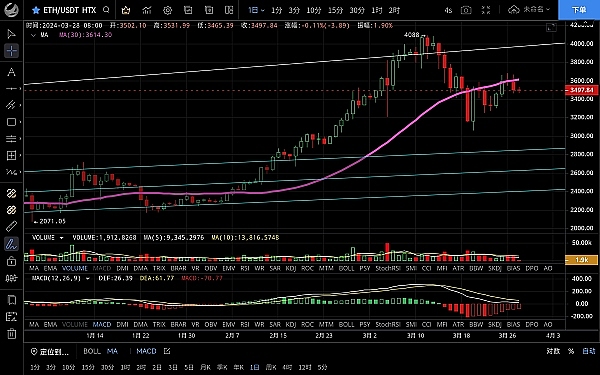Choose the text annotation tool
This screenshot has height=375, width=600.
[11, 72]
